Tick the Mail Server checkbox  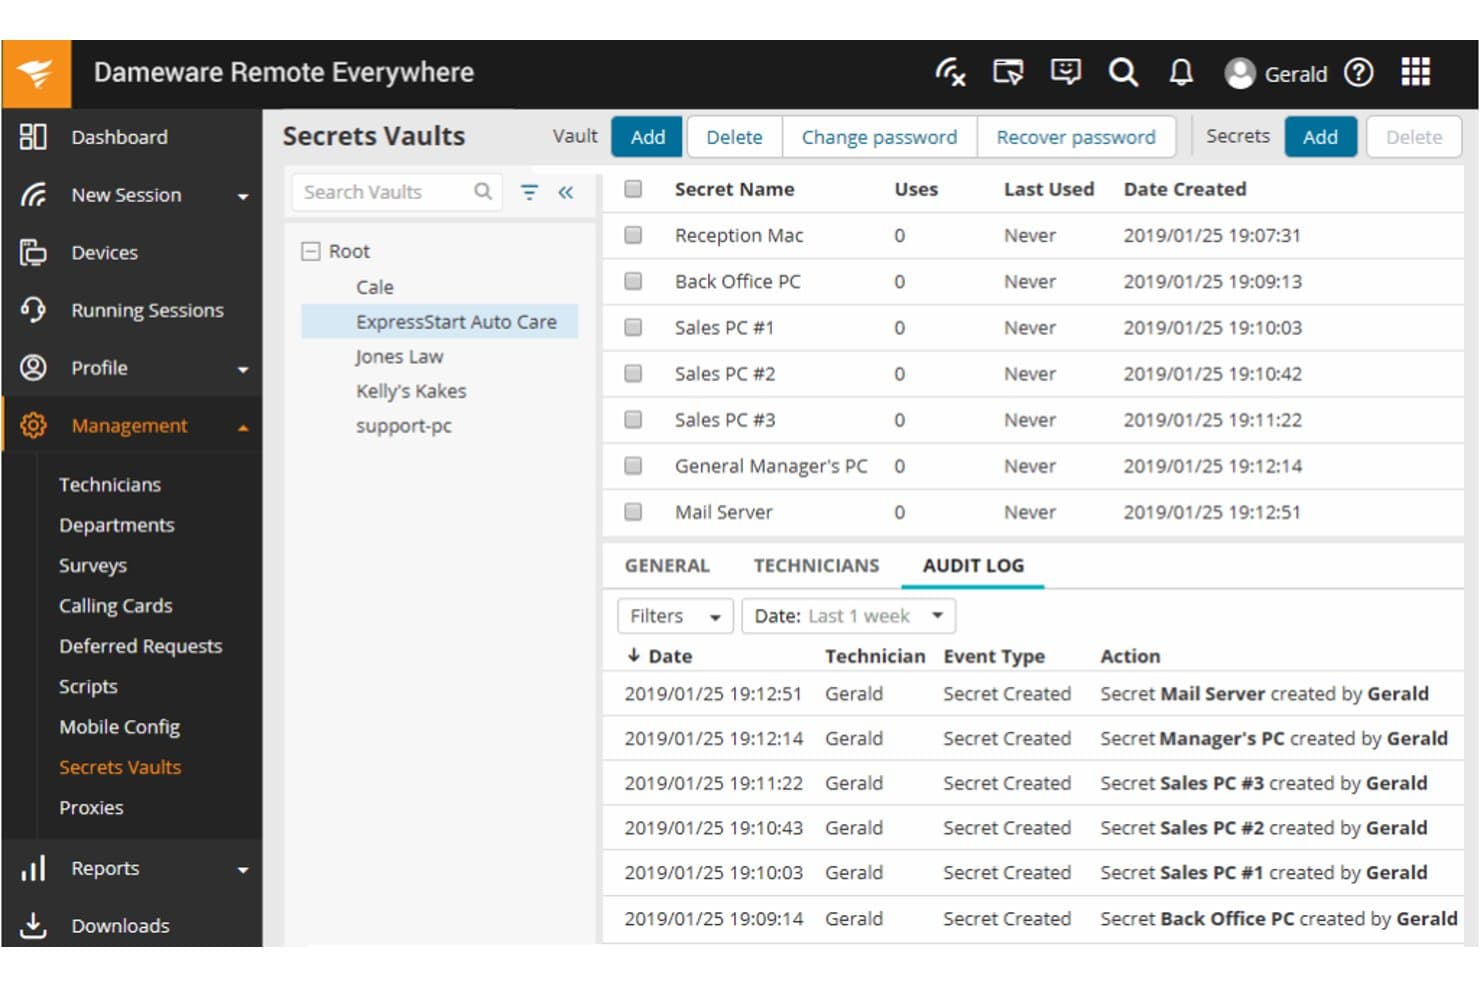pyautogui.click(x=633, y=511)
